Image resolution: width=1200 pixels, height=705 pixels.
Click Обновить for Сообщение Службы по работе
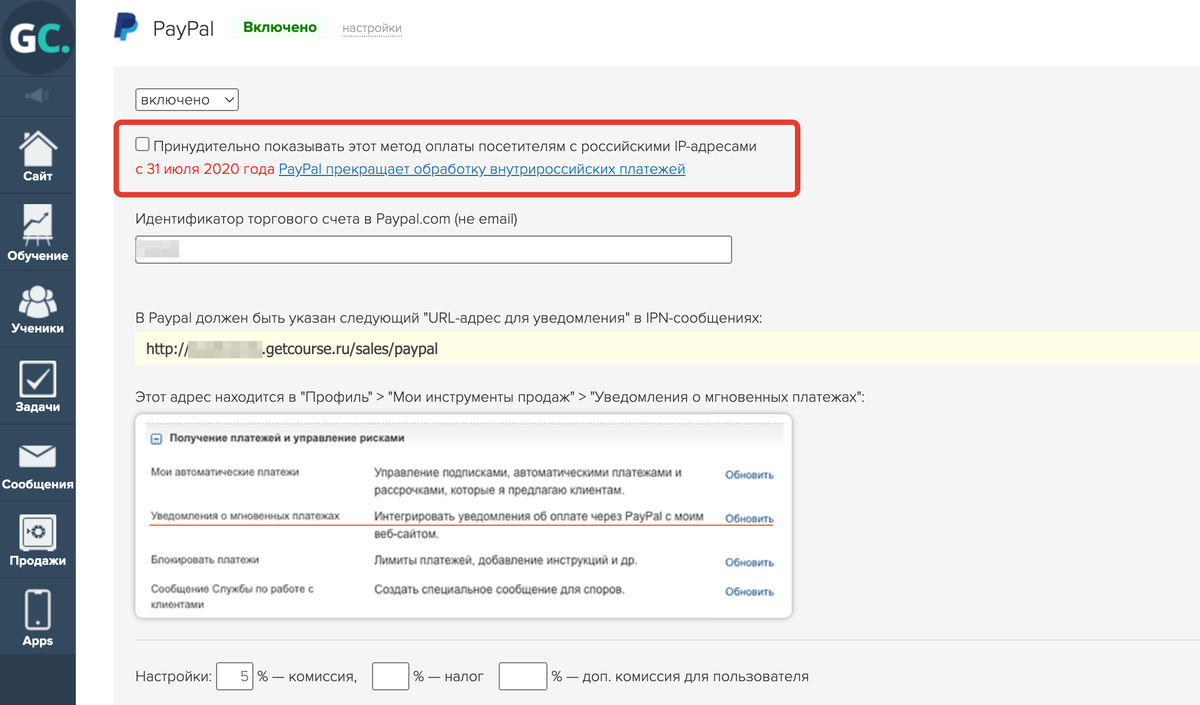coord(749,591)
